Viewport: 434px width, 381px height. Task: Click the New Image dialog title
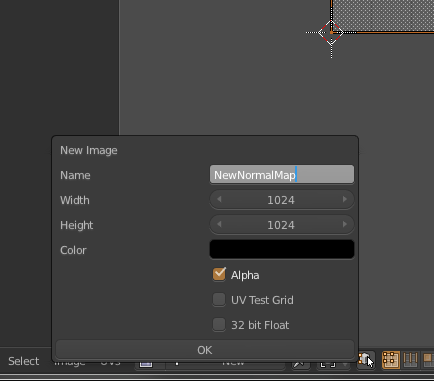(89, 150)
